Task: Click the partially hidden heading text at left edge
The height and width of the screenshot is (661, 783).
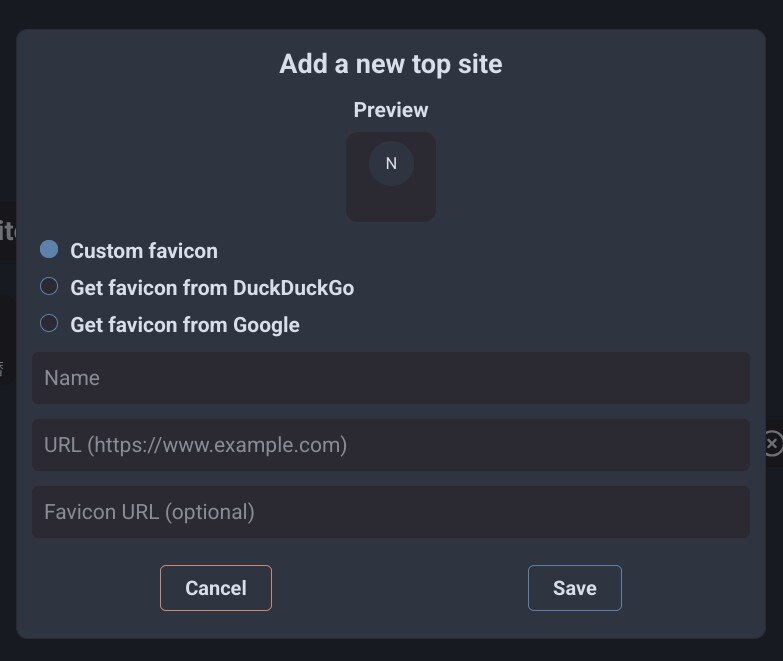Action: (x=7, y=231)
